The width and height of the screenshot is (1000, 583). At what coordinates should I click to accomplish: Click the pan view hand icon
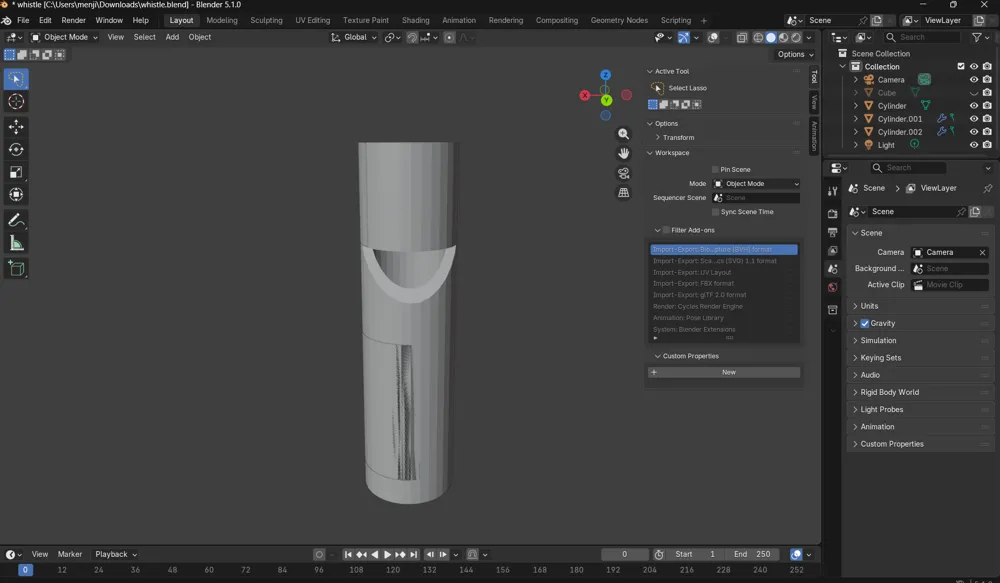[x=623, y=153]
